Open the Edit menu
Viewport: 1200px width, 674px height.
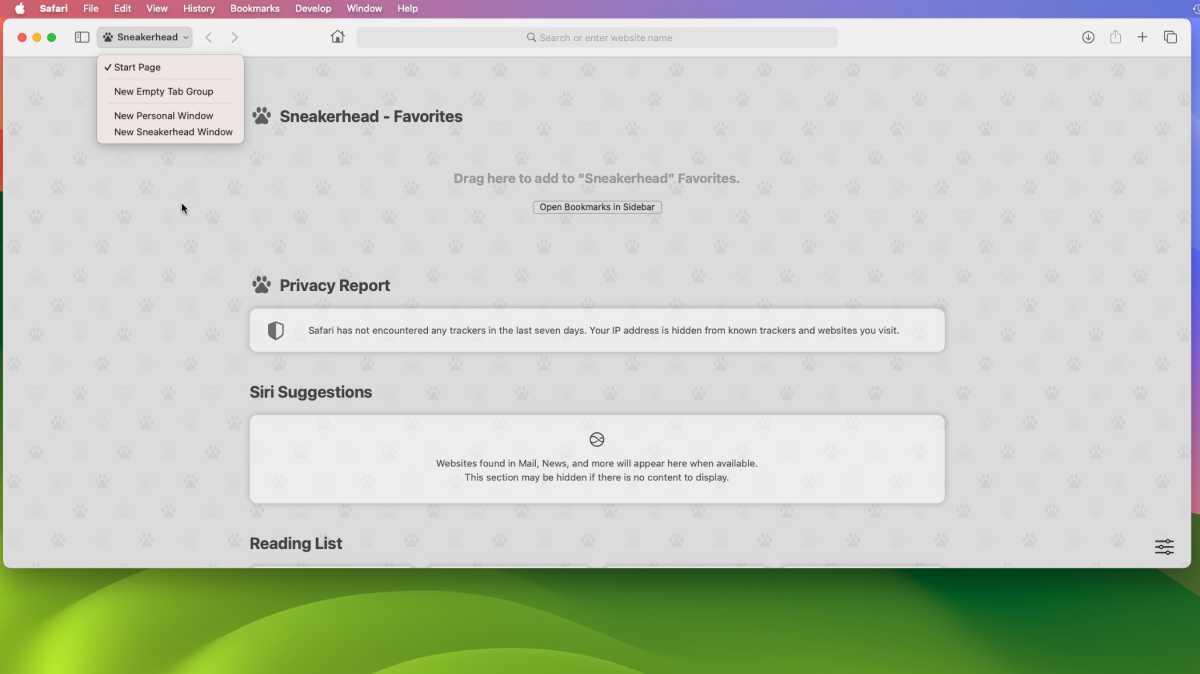(x=122, y=8)
